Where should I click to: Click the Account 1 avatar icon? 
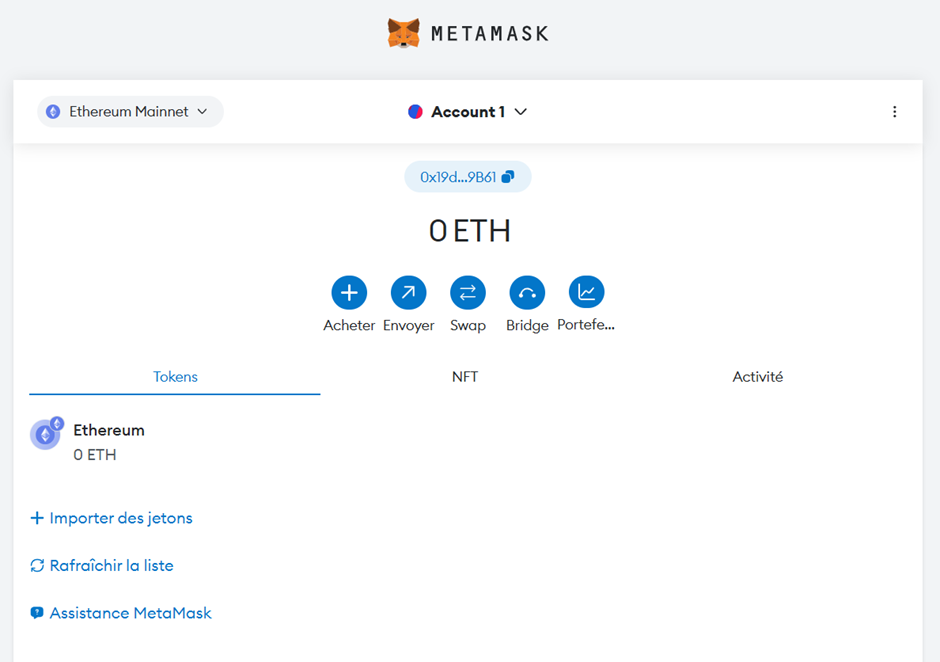coord(415,112)
